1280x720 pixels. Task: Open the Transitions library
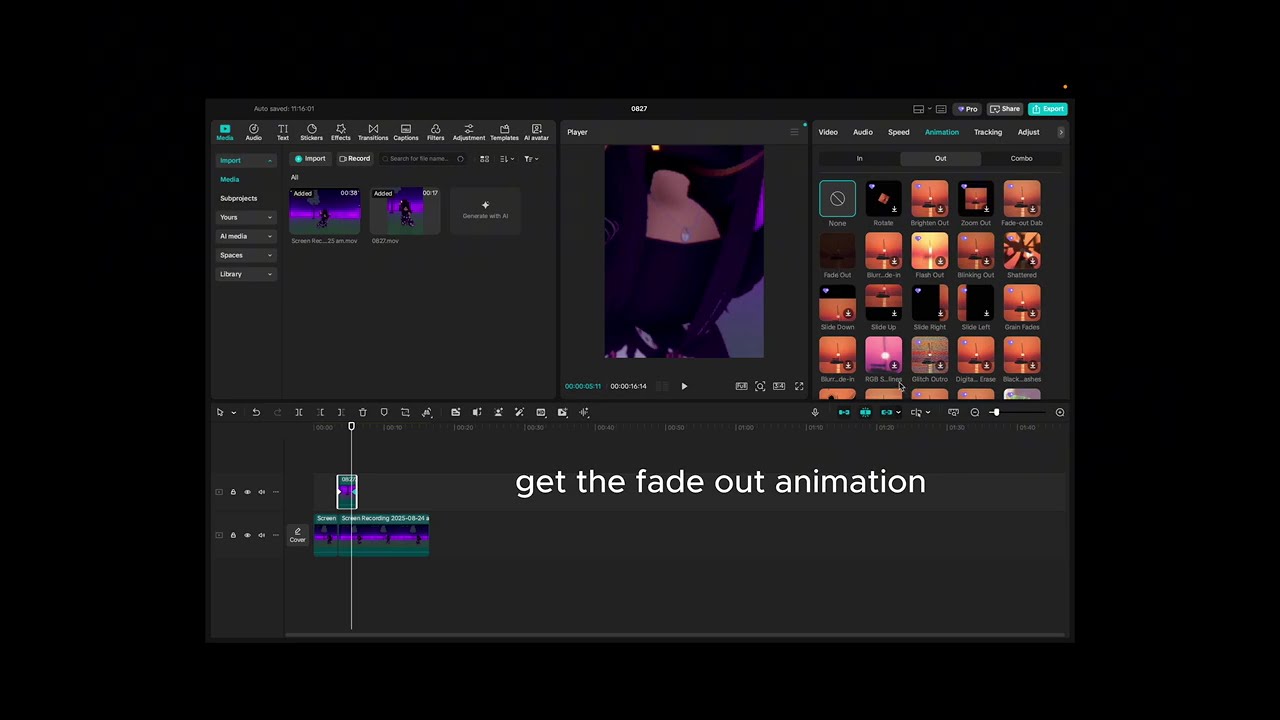(373, 132)
